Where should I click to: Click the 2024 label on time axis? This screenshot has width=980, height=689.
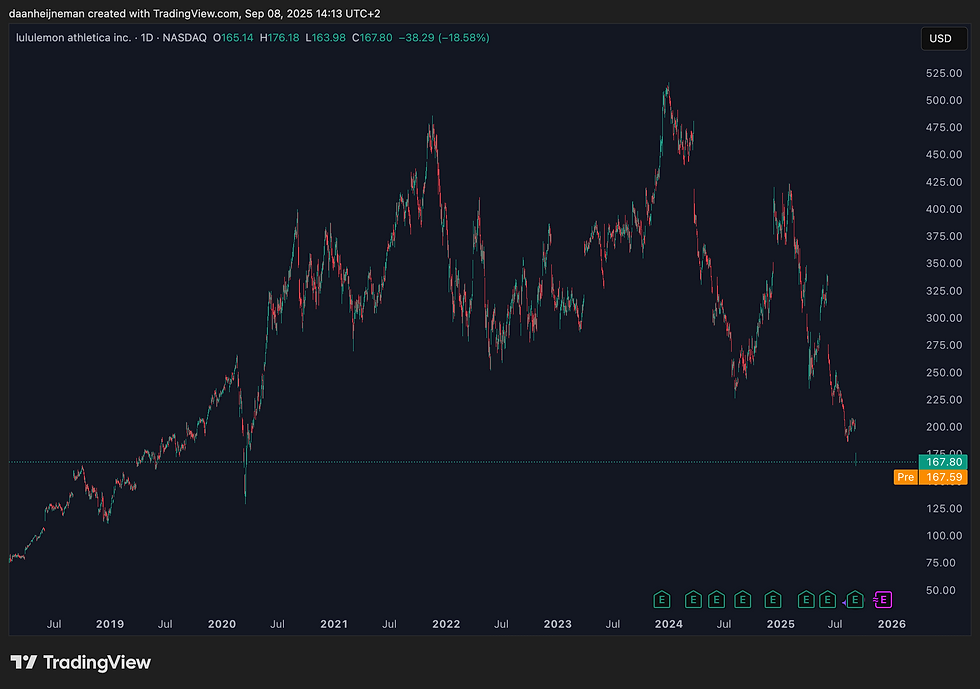coord(669,624)
